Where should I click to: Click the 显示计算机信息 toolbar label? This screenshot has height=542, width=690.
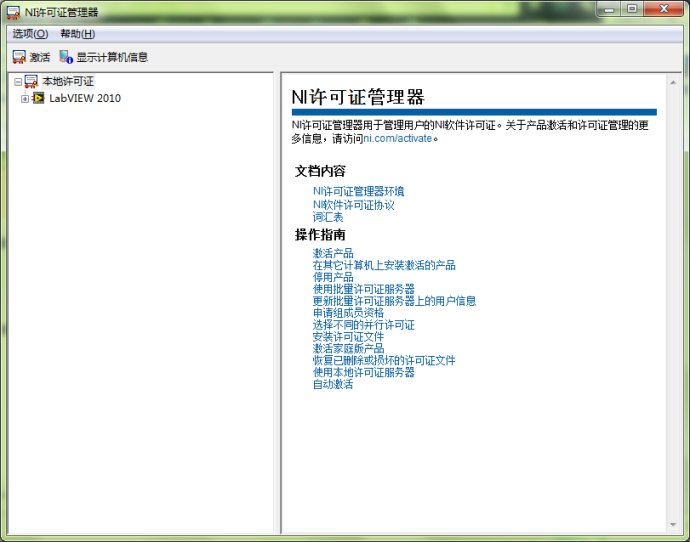point(112,57)
